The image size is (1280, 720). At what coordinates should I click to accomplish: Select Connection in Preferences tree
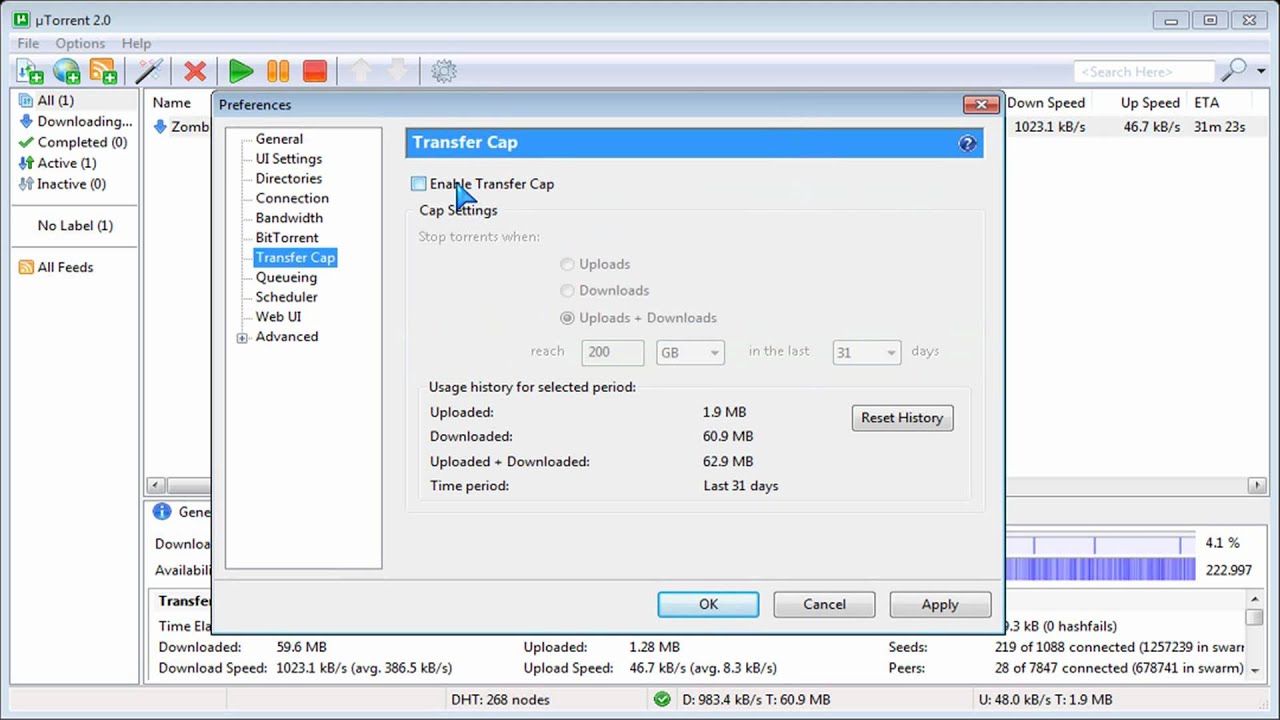[292, 198]
